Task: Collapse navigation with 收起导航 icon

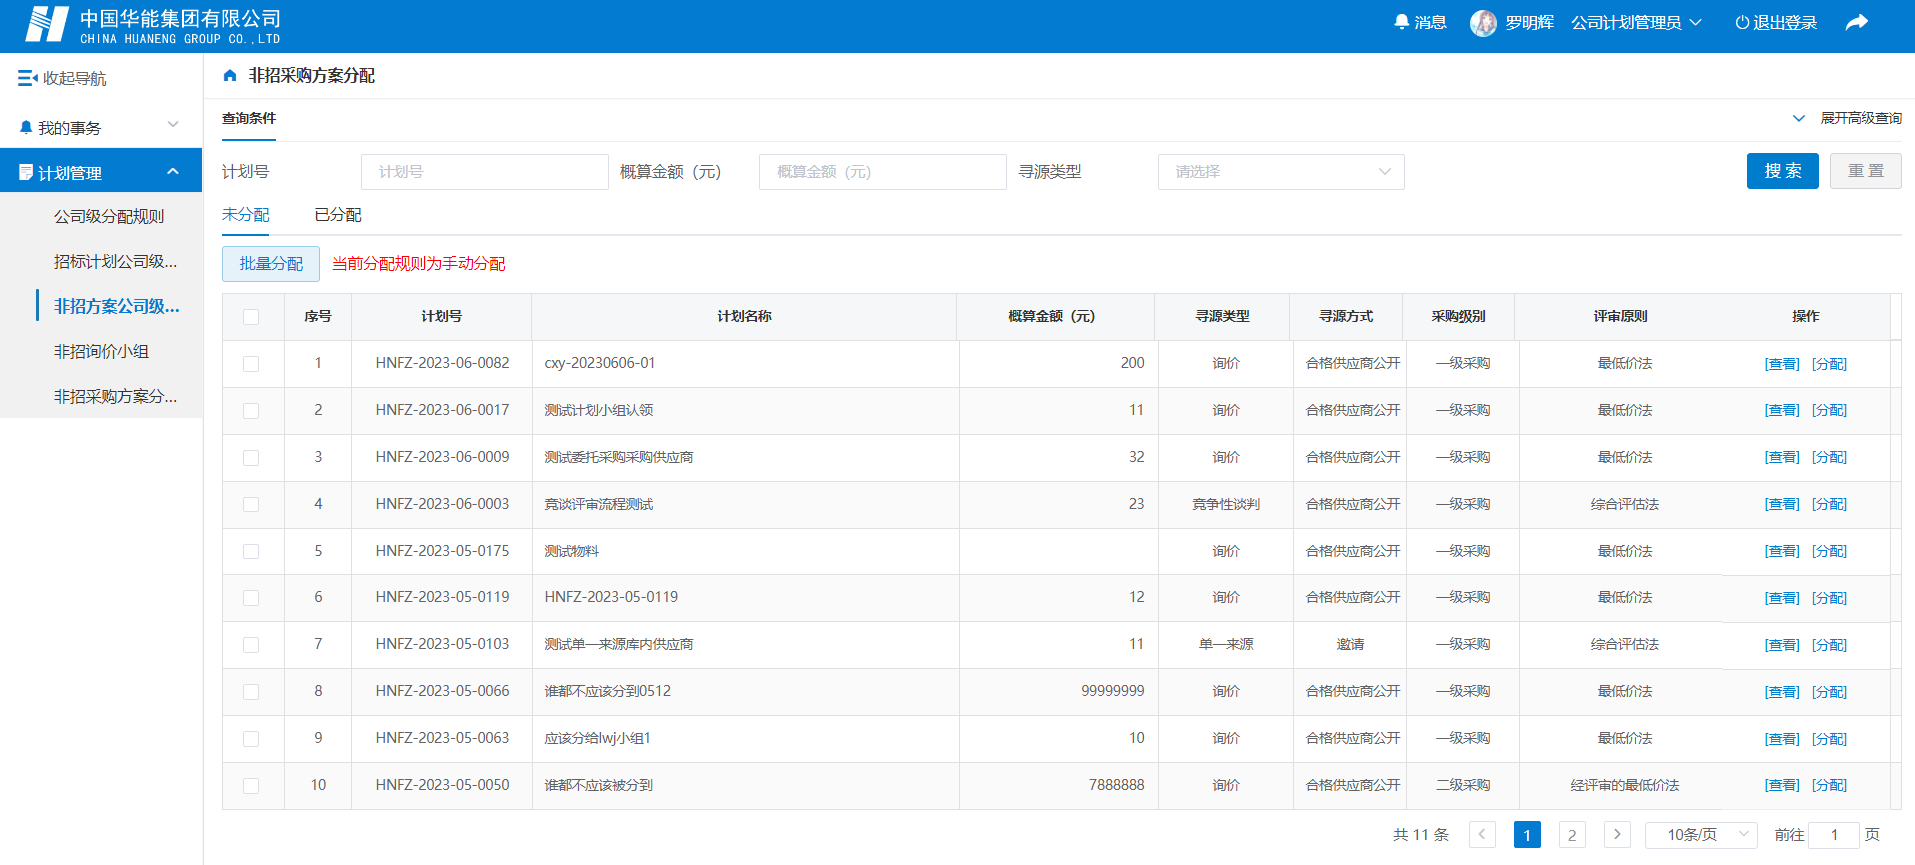Action: pyautogui.click(x=28, y=78)
